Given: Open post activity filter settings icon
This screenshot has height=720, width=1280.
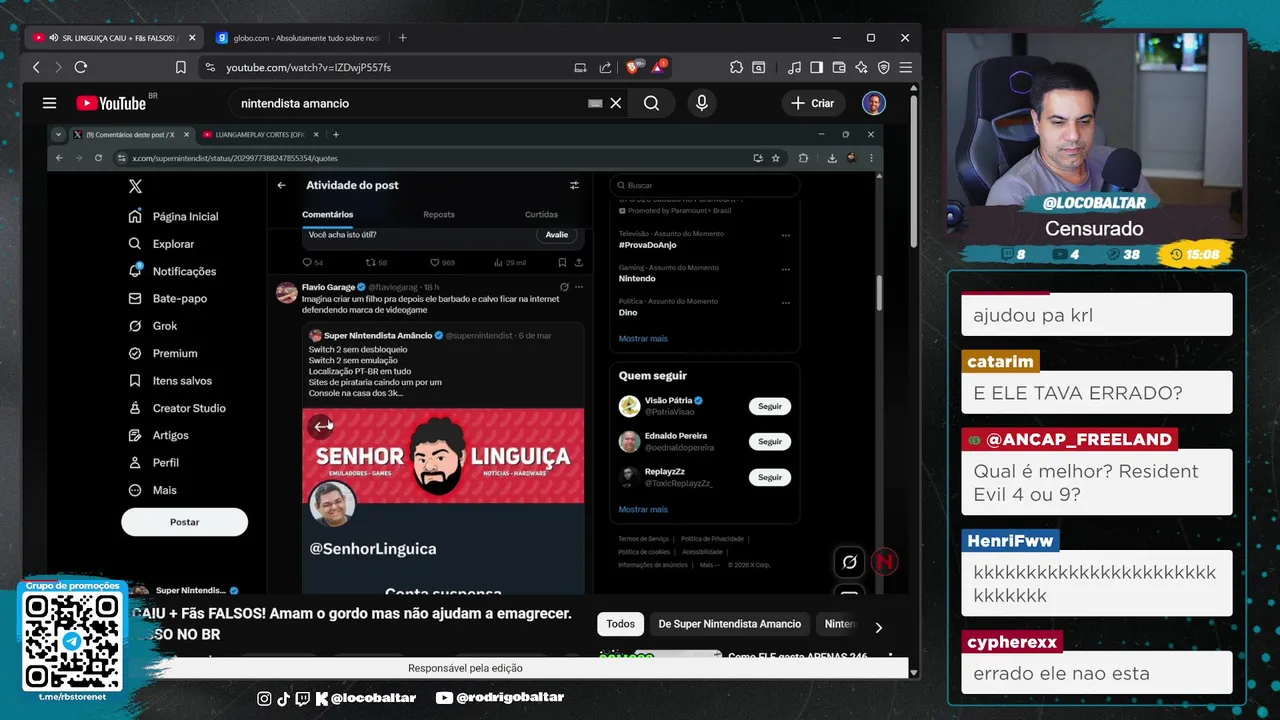Looking at the screenshot, I should (x=574, y=185).
